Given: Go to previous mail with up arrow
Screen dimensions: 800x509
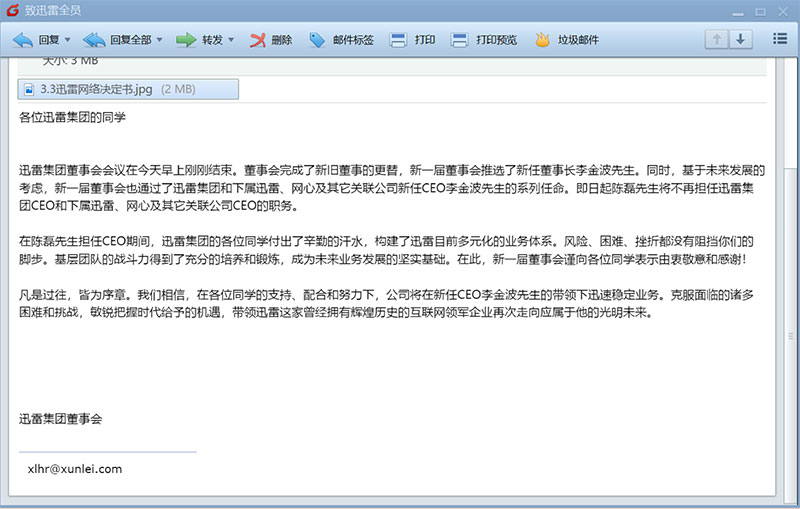Looking at the screenshot, I should point(716,39).
